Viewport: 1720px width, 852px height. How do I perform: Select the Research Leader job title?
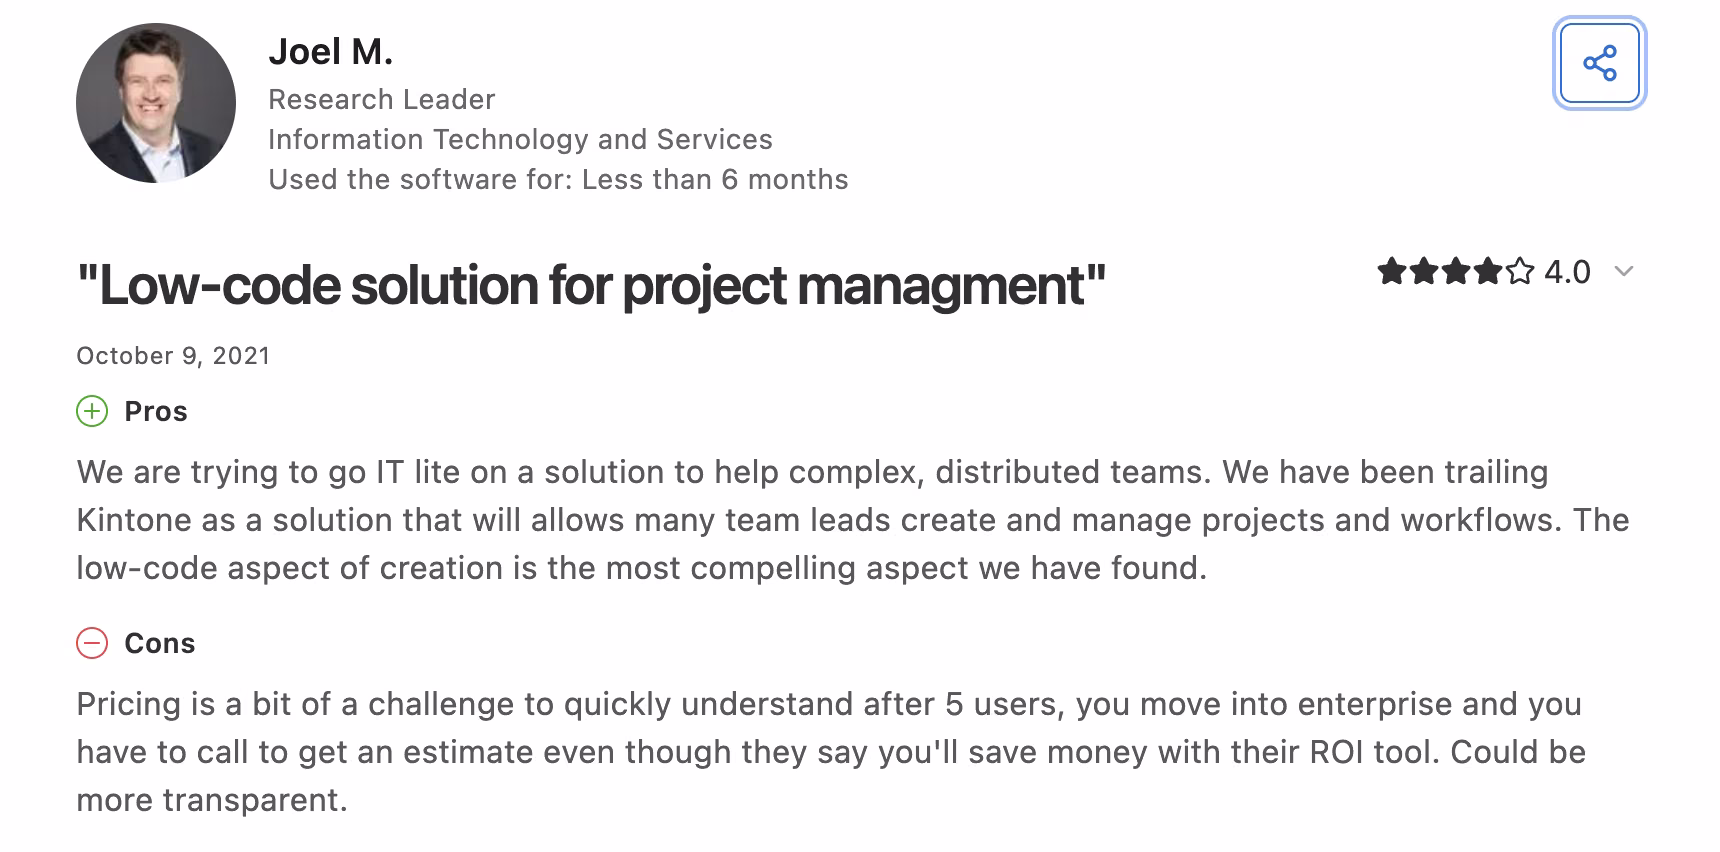tap(382, 99)
